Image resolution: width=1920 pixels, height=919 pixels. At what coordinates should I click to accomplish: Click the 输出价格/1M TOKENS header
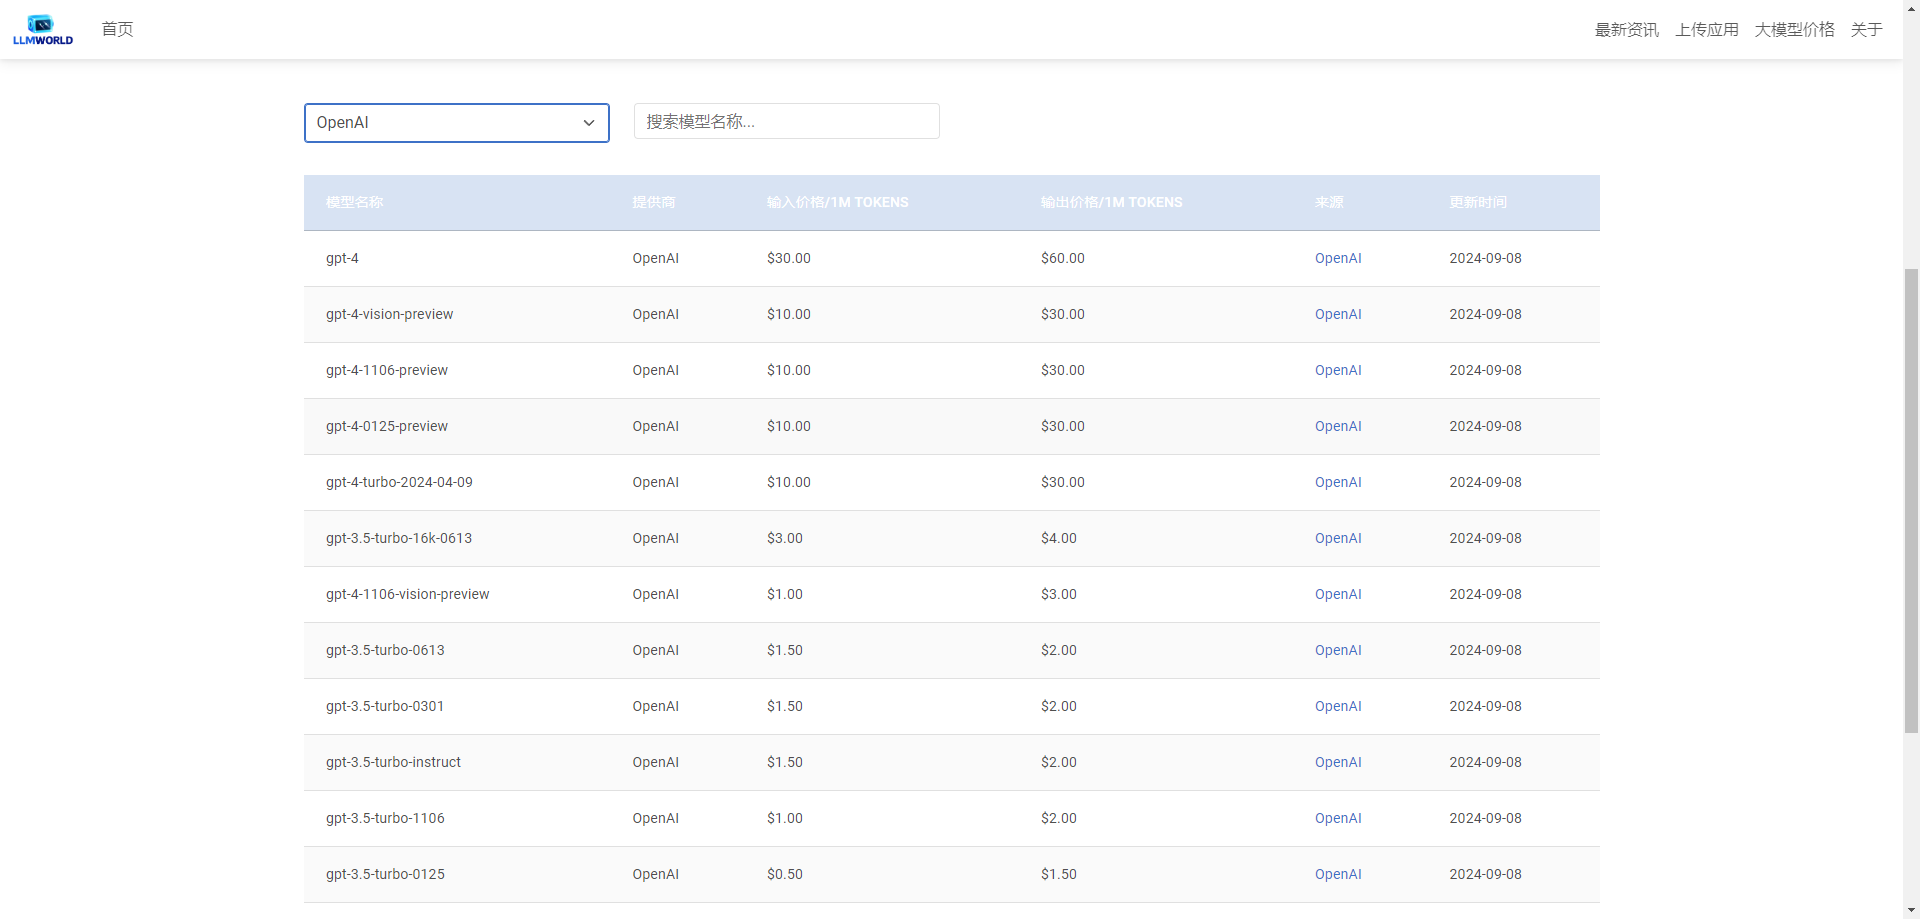1112,202
